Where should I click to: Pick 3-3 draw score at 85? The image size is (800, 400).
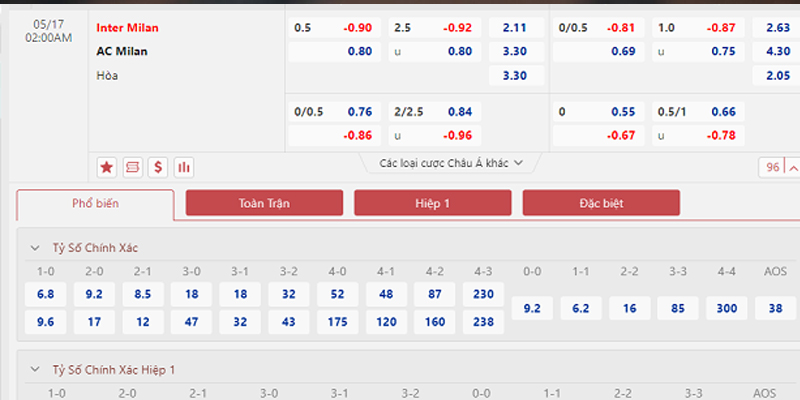pos(678,308)
